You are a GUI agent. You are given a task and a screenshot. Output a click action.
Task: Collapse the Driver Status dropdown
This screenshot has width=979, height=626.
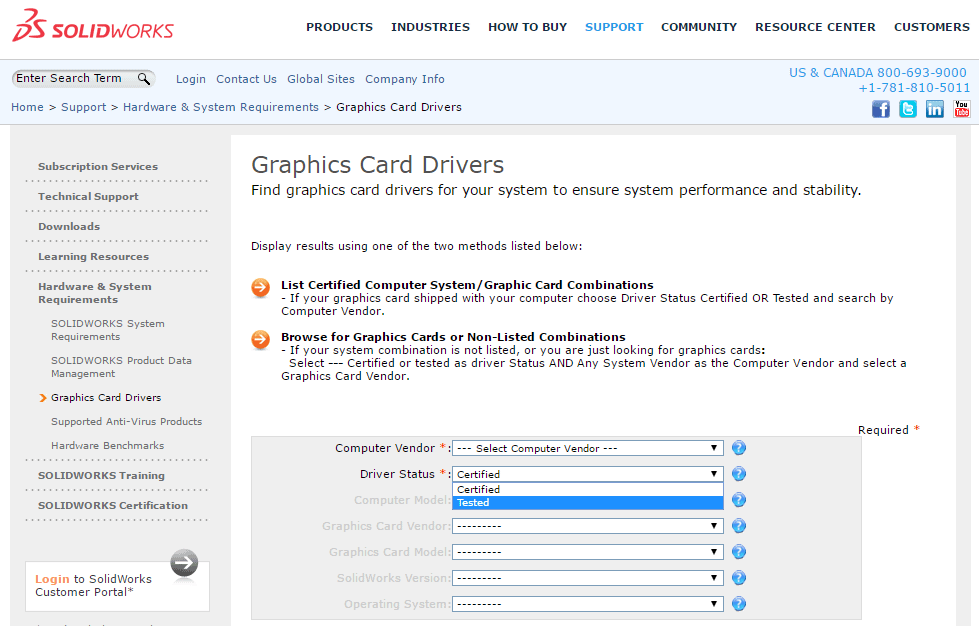coord(588,474)
